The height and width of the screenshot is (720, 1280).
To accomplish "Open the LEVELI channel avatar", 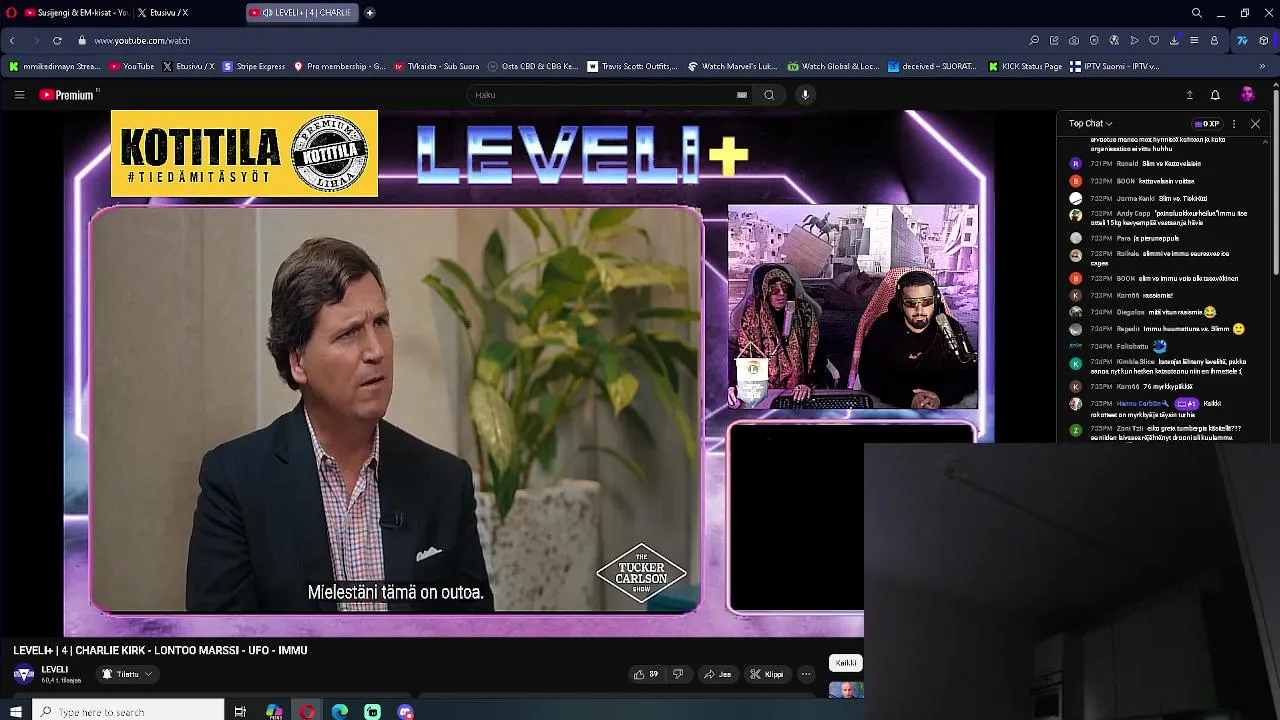I will (24, 674).
